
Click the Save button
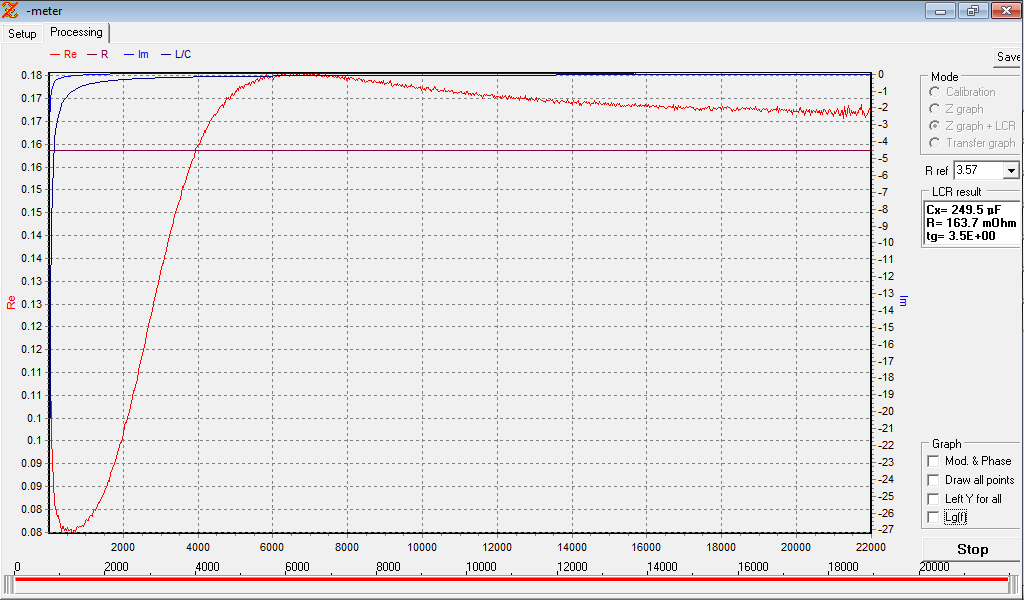[1008, 57]
